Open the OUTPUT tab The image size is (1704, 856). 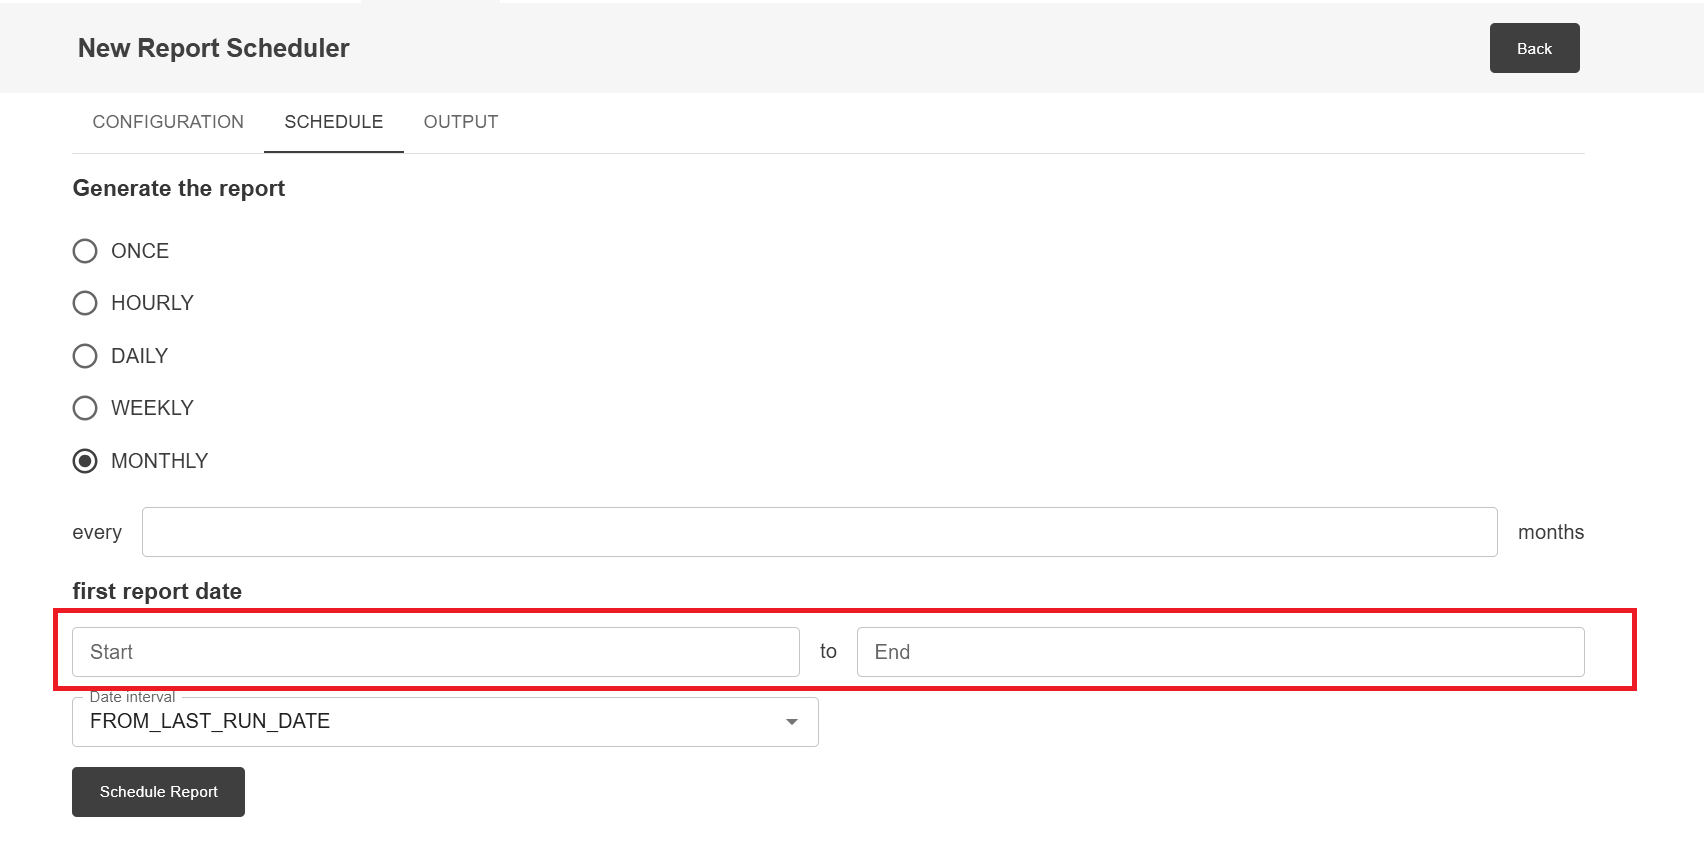[x=460, y=122]
